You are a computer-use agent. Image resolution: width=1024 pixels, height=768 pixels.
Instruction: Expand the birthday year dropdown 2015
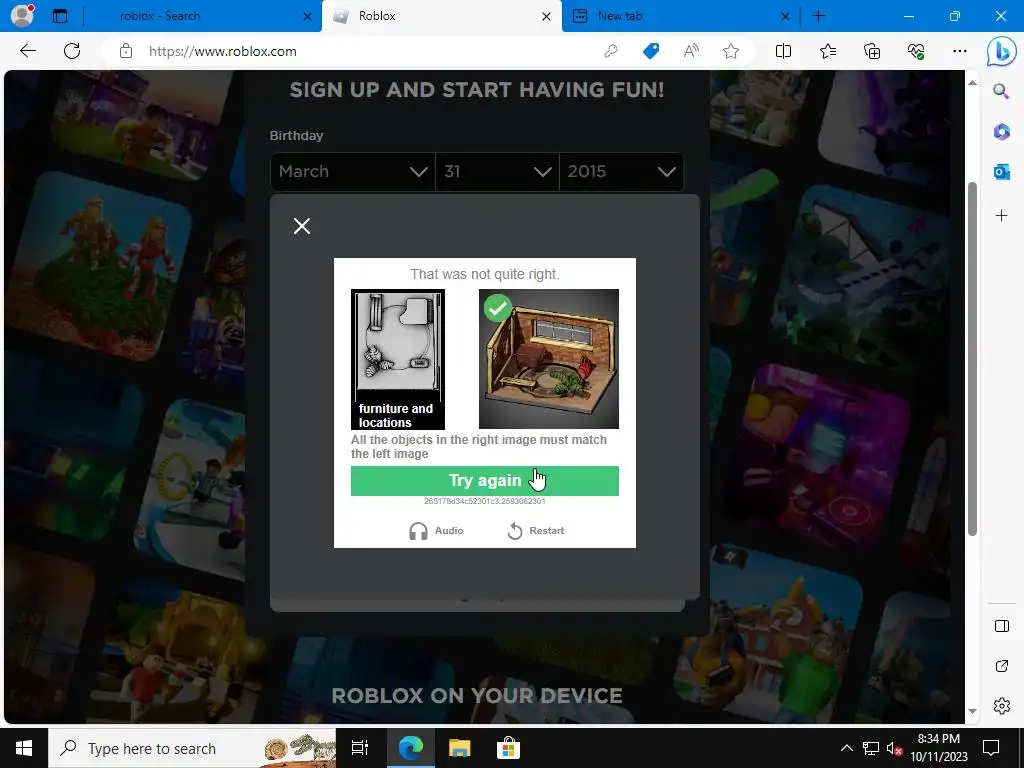coord(621,172)
